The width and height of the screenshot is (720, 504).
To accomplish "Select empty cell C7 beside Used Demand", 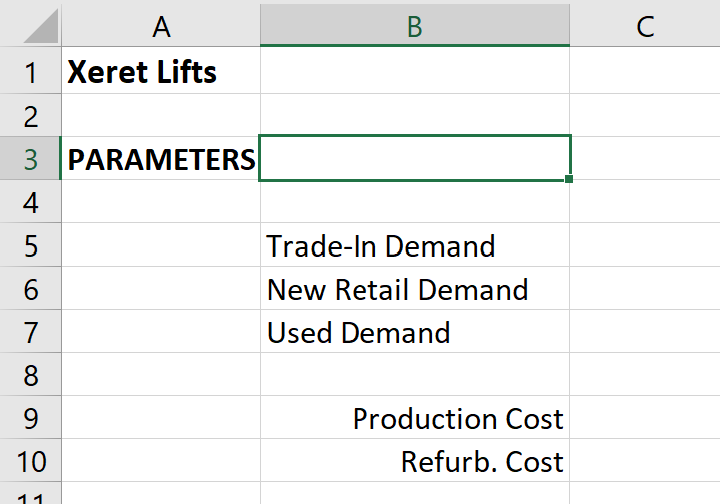I will click(645, 331).
